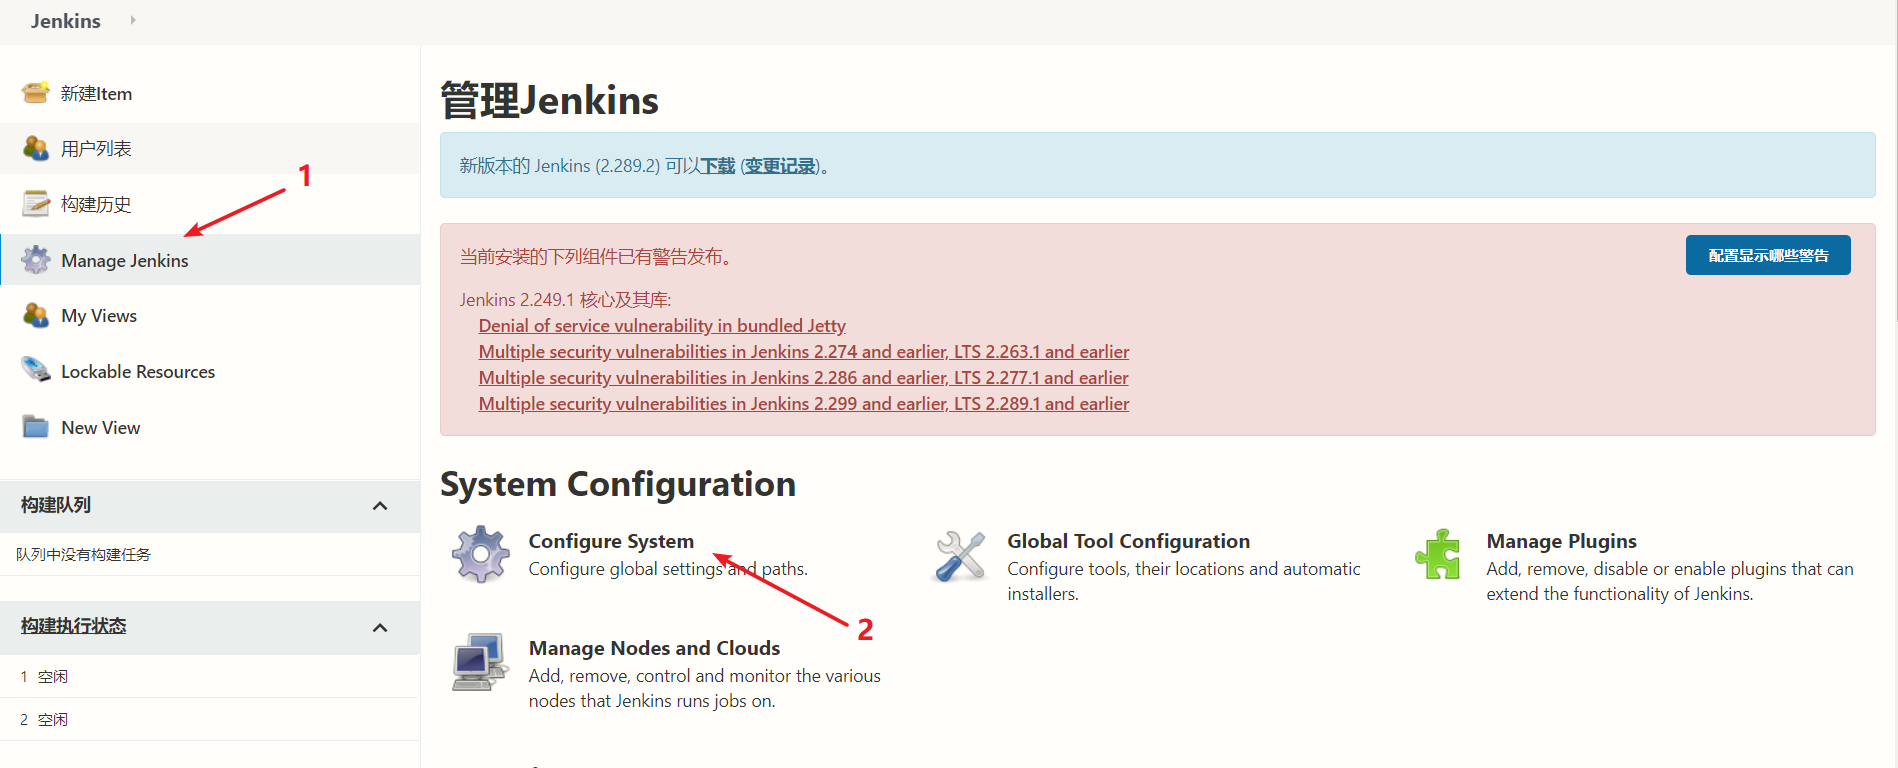This screenshot has width=1898, height=768.
Task: Click the 用户列表 people icon
Action: pyautogui.click(x=36, y=148)
